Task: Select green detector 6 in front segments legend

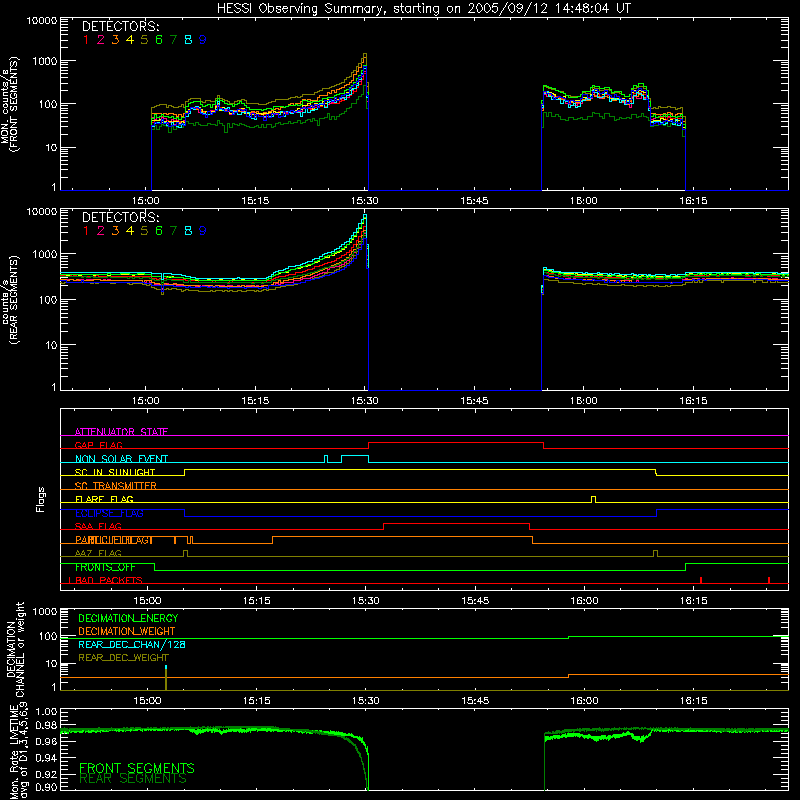Action: click(159, 40)
